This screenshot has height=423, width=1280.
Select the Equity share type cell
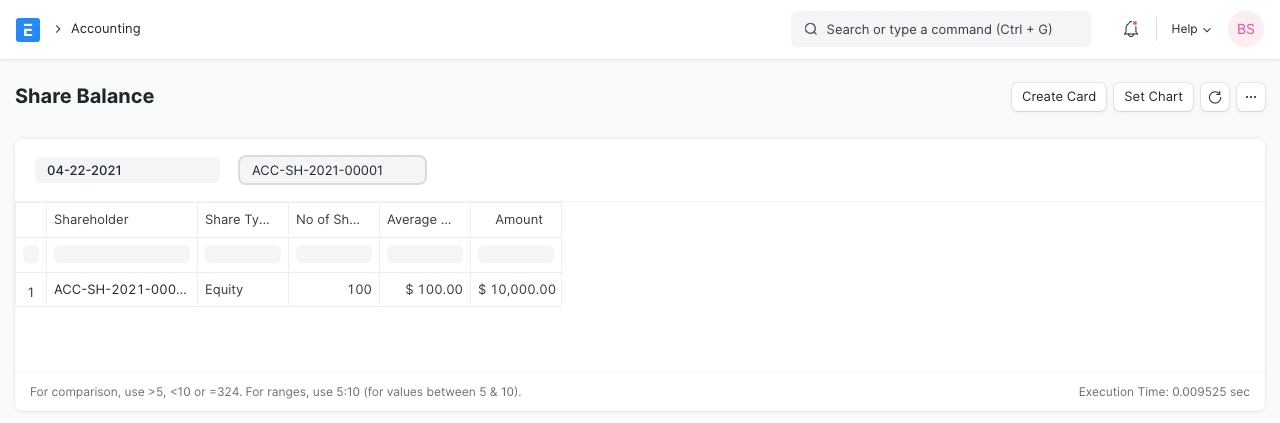point(242,290)
